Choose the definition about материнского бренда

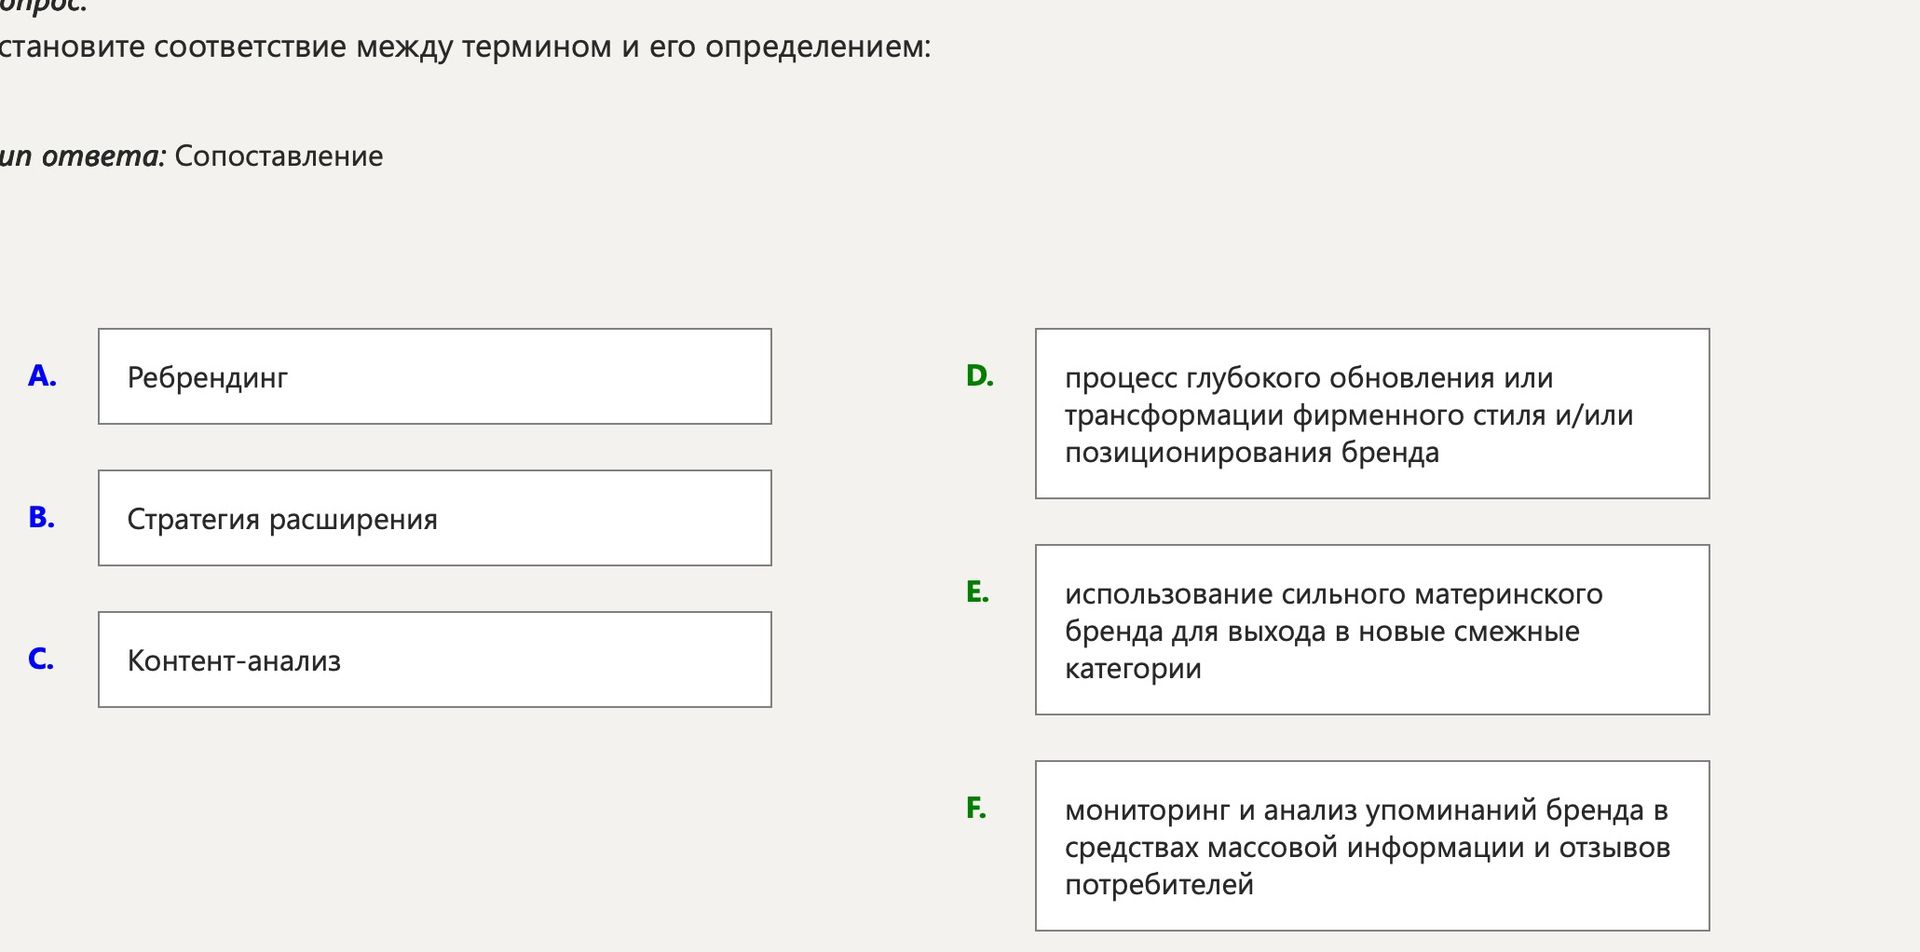[x=1372, y=630]
